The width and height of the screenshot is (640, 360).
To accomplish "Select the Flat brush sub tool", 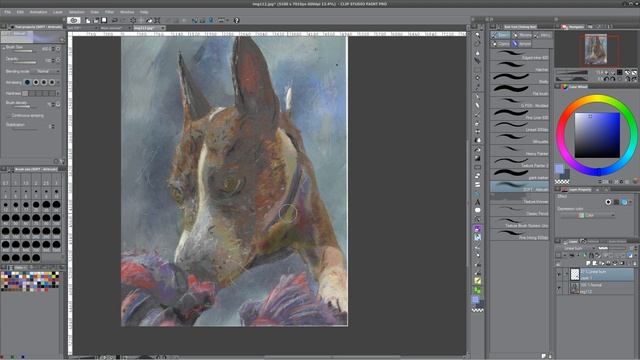I will click(x=520, y=90).
